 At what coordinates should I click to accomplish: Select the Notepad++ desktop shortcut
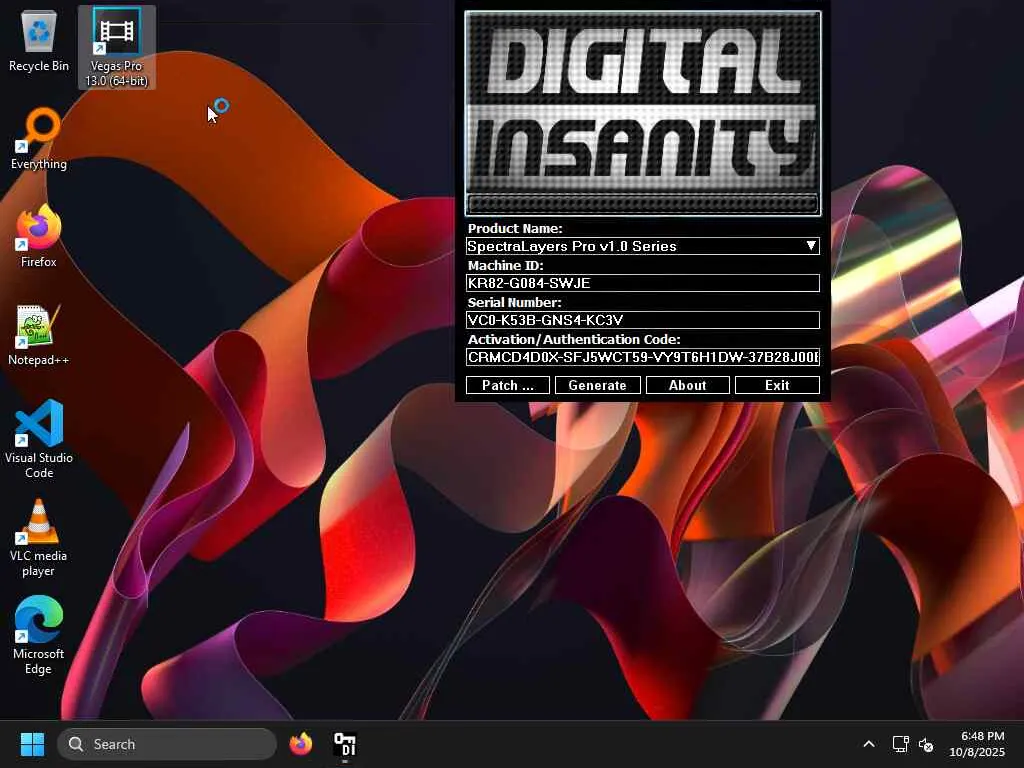(x=39, y=334)
